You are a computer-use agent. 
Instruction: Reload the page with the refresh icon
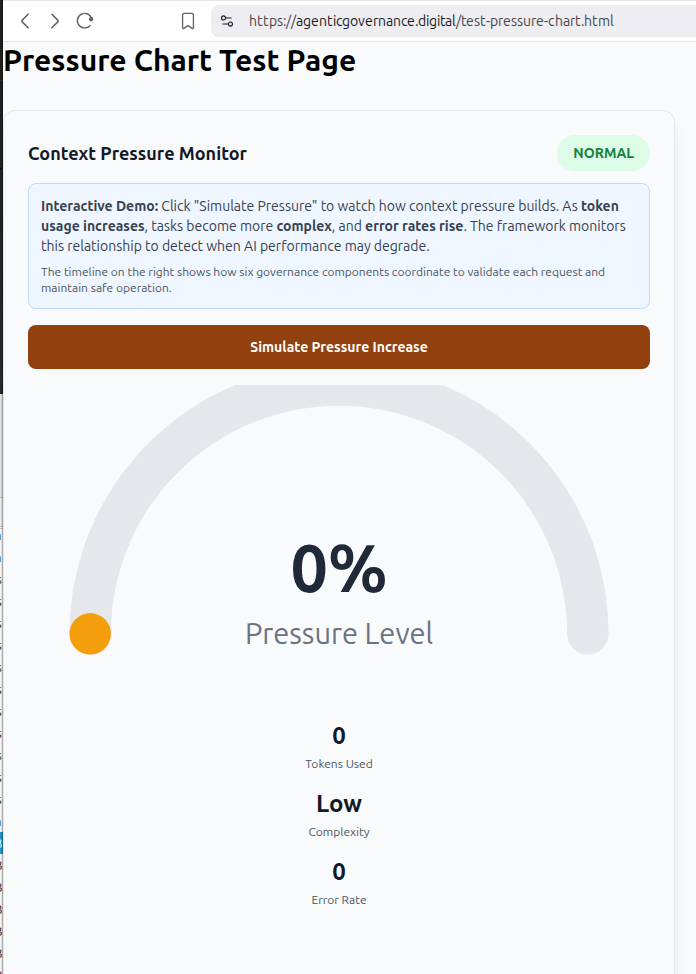85,21
